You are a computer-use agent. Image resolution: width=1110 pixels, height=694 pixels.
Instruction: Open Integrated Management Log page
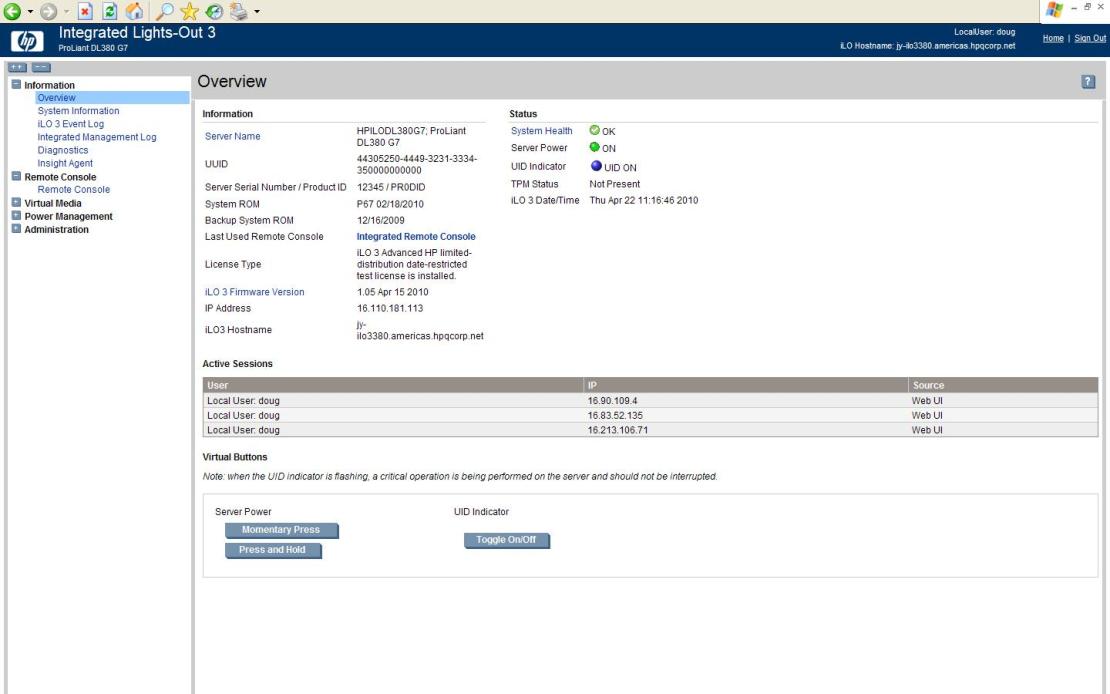pos(97,137)
